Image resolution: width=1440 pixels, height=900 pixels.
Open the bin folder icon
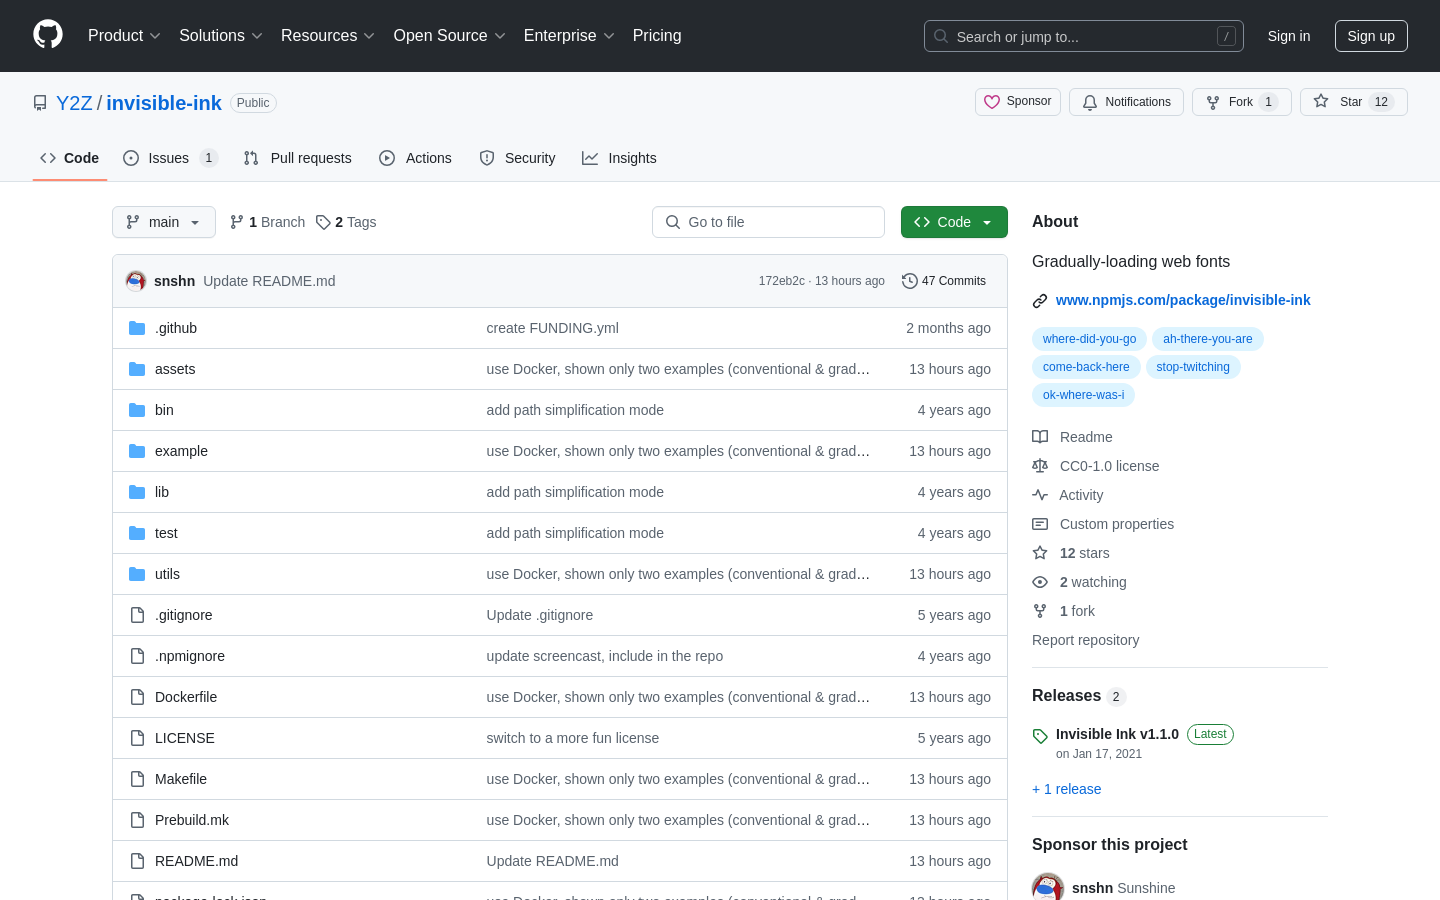137,410
